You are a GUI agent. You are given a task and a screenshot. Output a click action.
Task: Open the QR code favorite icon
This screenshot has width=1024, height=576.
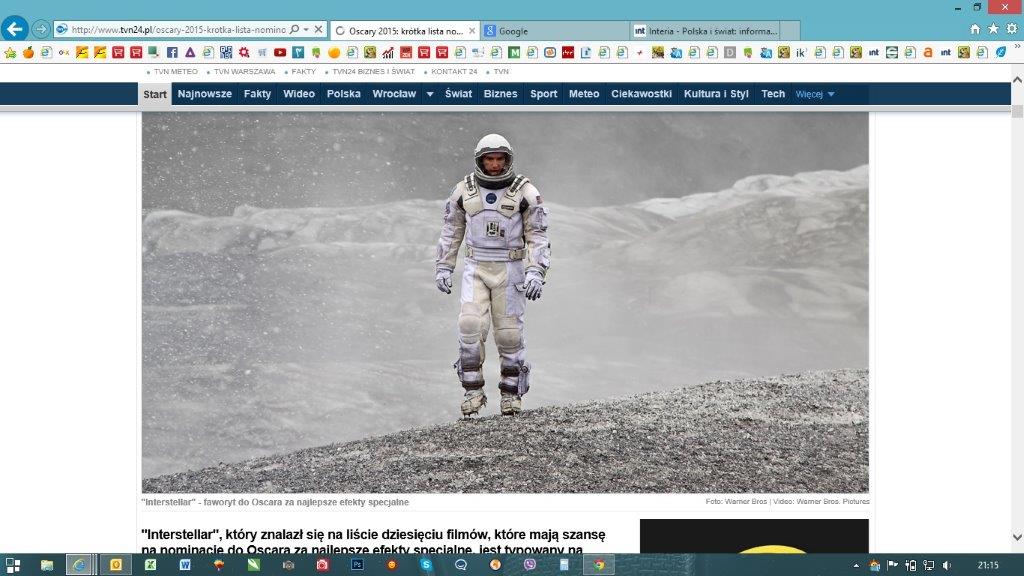[226, 52]
